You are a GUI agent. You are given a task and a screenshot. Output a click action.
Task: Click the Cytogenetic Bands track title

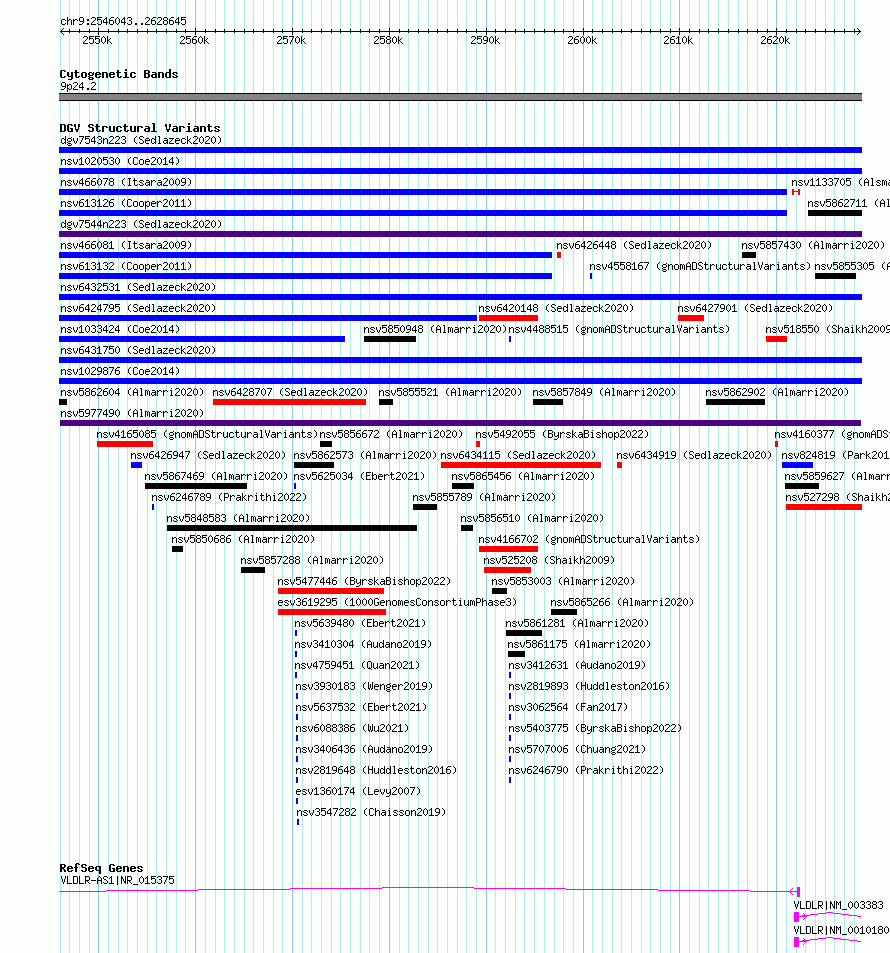click(119, 74)
